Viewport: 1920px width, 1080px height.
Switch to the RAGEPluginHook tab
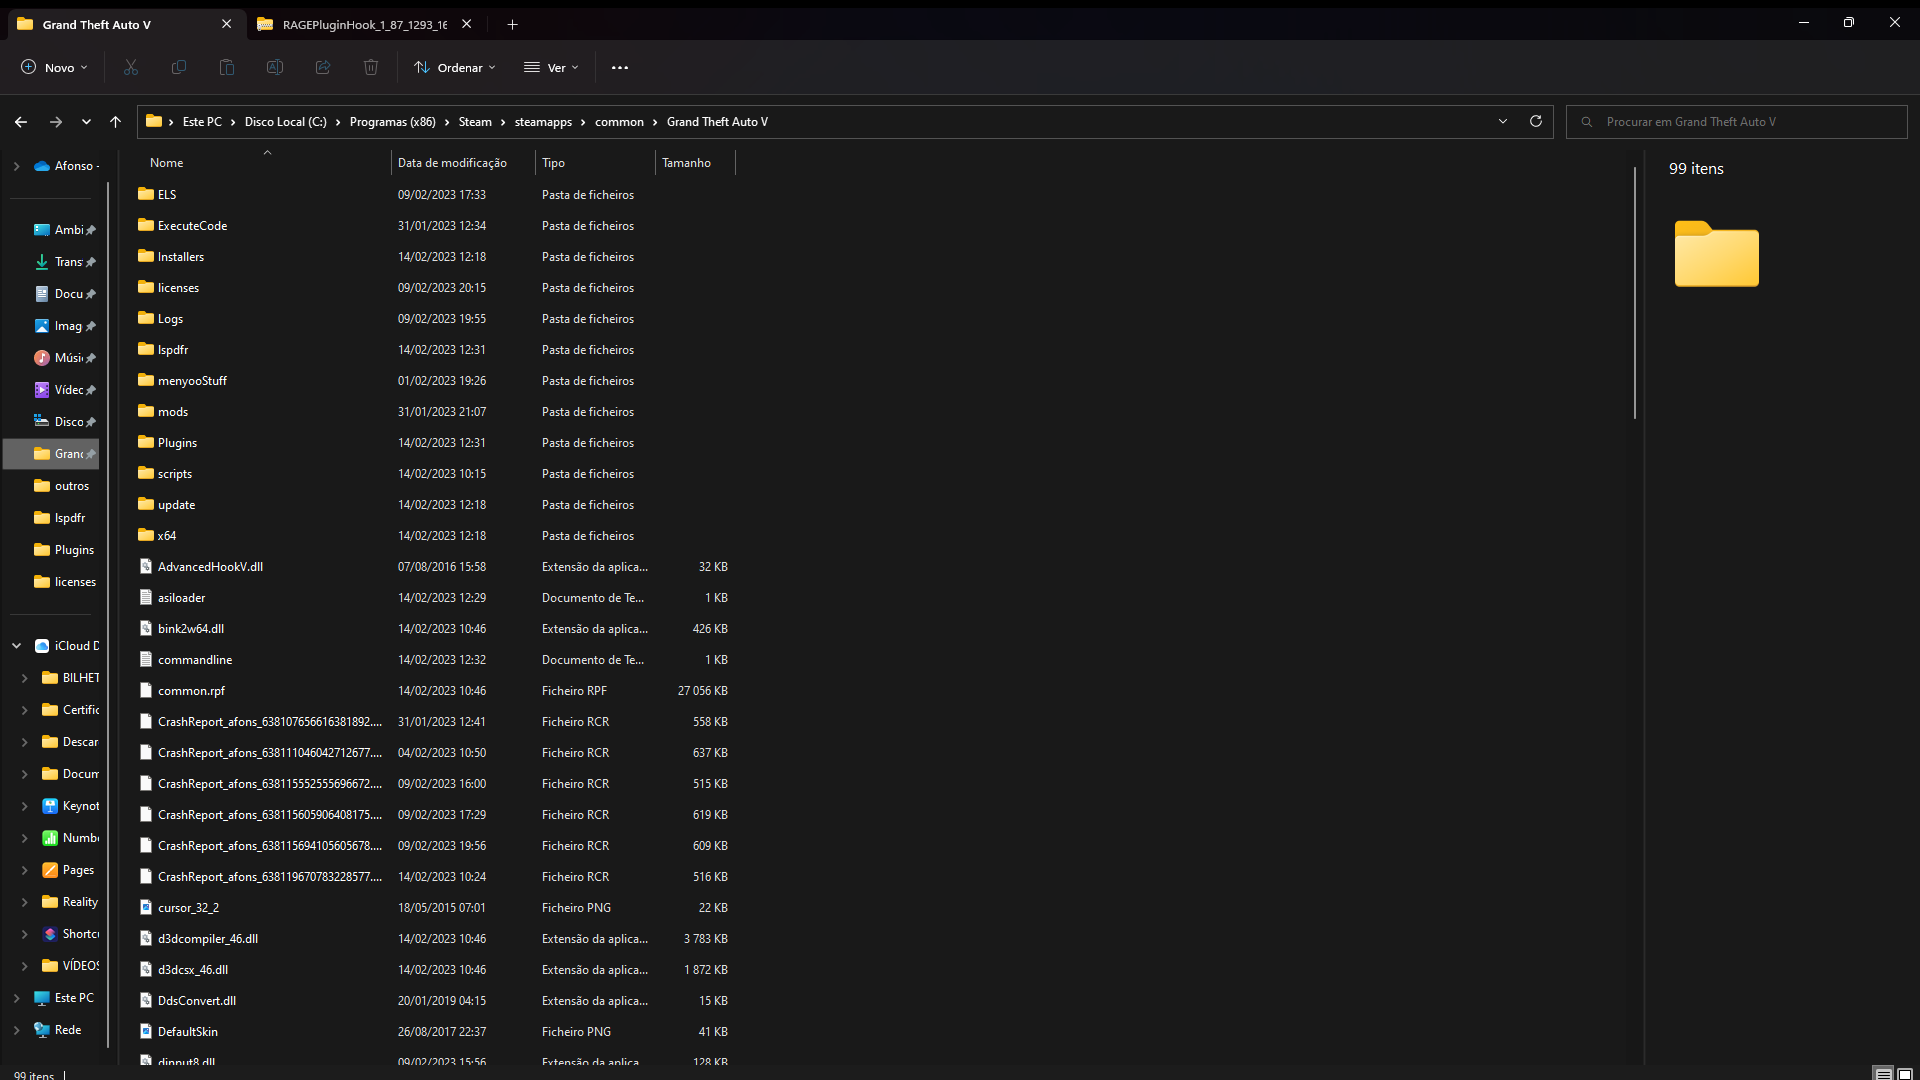[x=364, y=24]
